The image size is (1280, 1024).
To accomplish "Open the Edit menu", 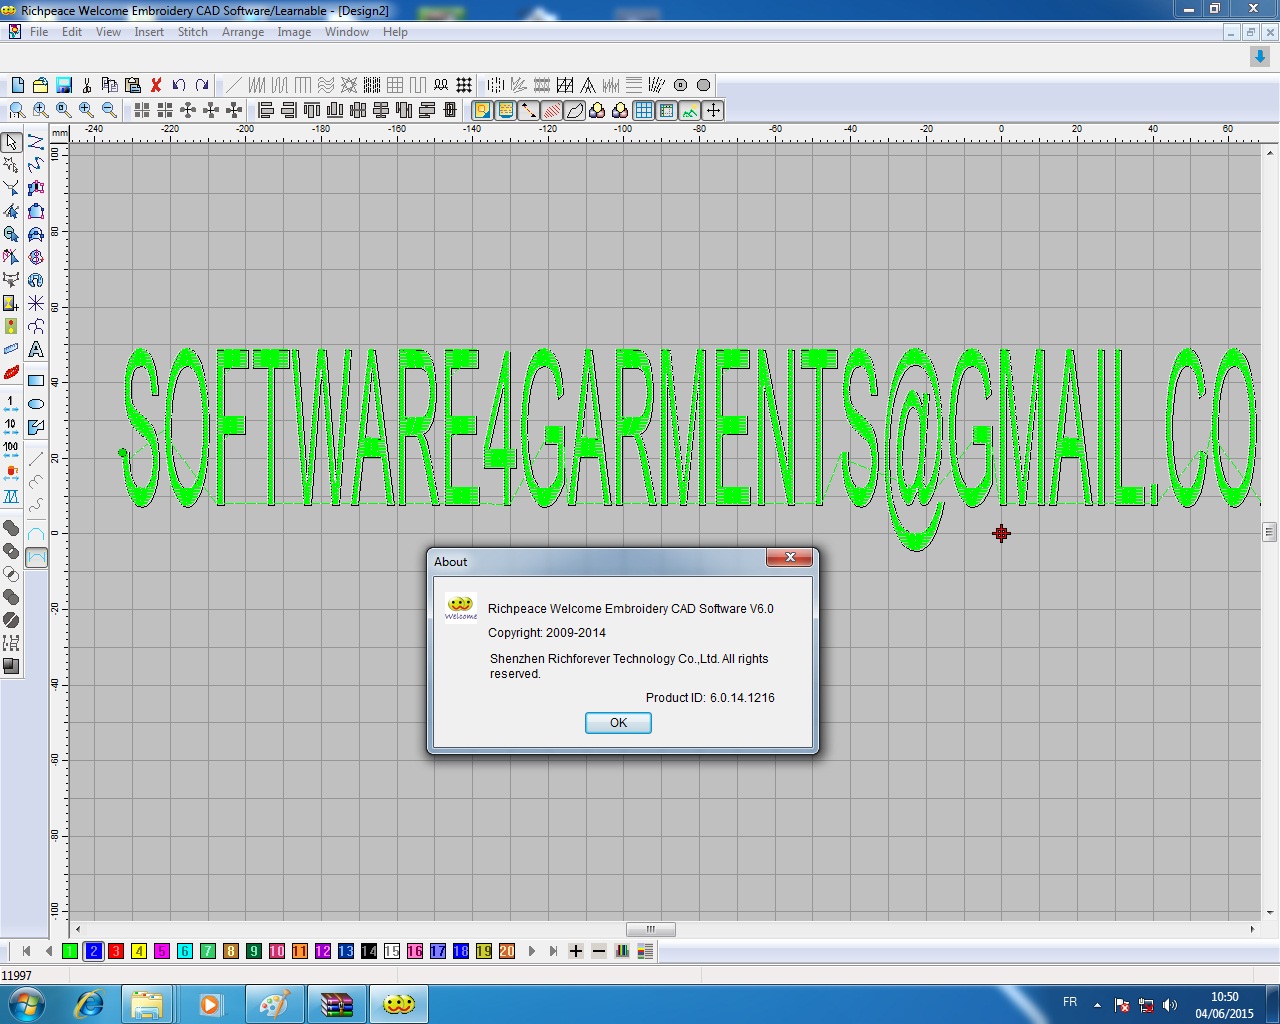I will [x=72, y=32].
